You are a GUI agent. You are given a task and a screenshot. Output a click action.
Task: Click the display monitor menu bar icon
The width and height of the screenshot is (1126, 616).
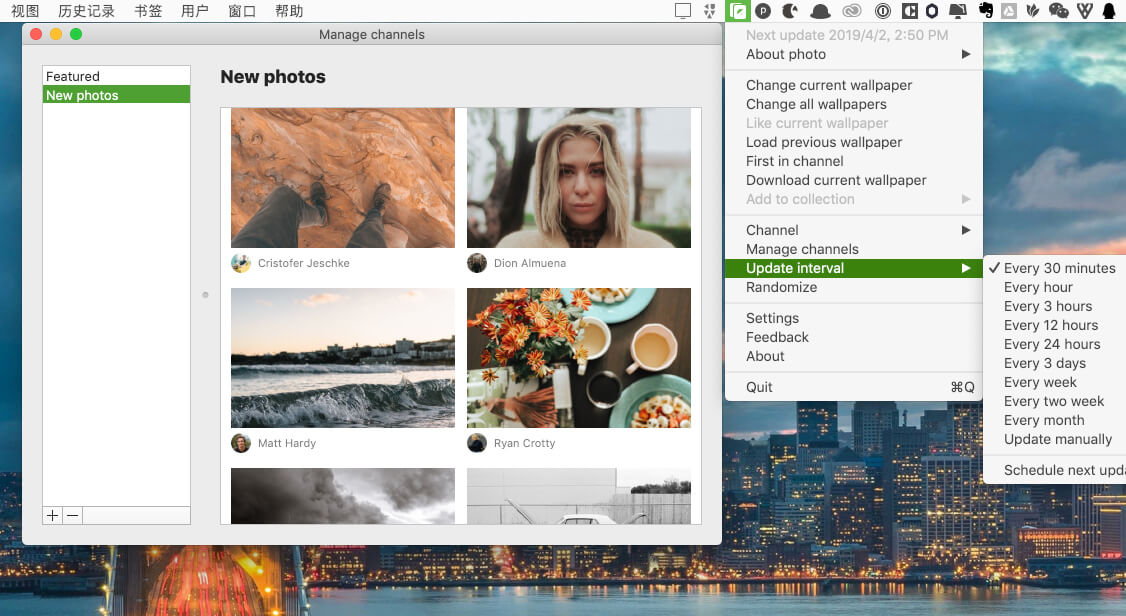(x=683, y=11)
